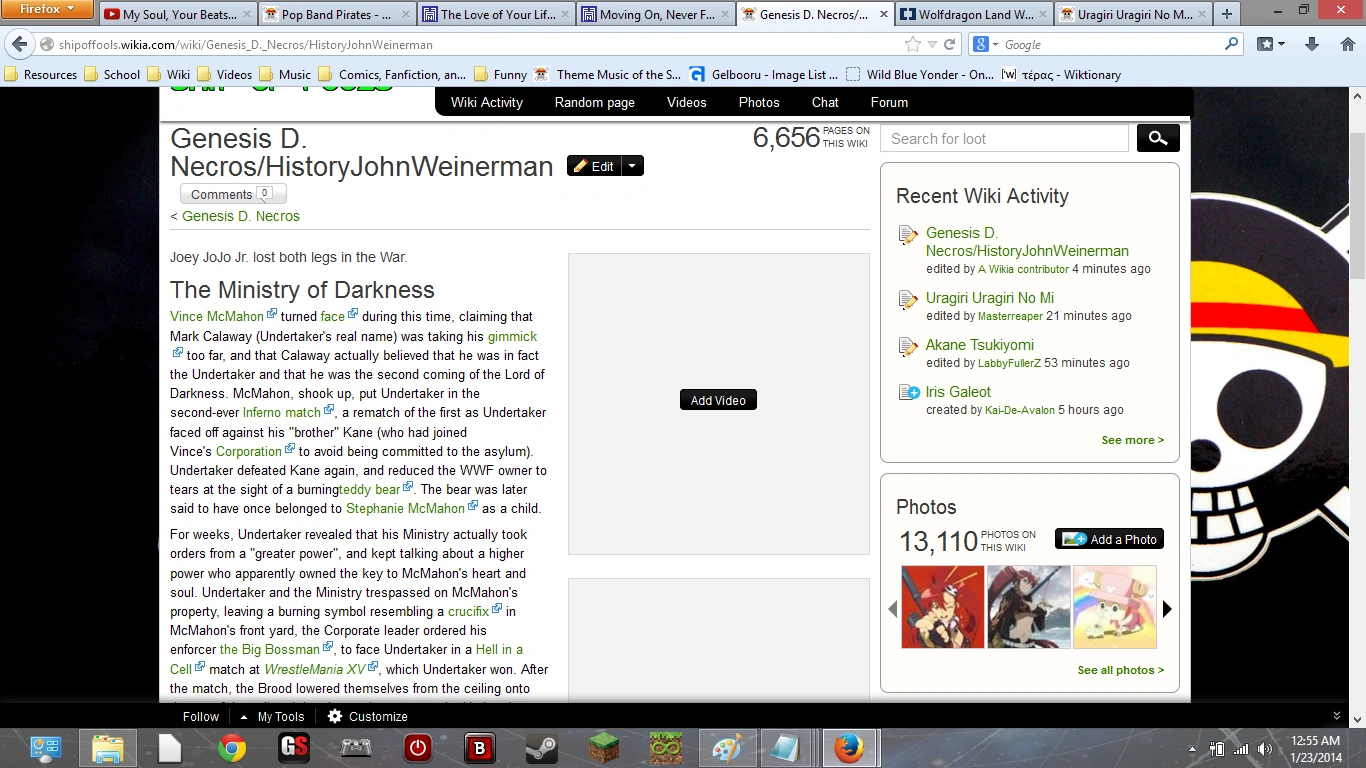Viewport: 1366px width, 768px height.
Task: Launch Google Chrome from the taskbar
Action: [232, 748]
